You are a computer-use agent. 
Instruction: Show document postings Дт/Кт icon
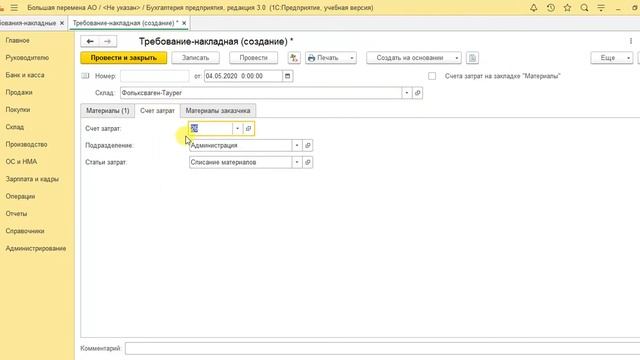[294, 58]
